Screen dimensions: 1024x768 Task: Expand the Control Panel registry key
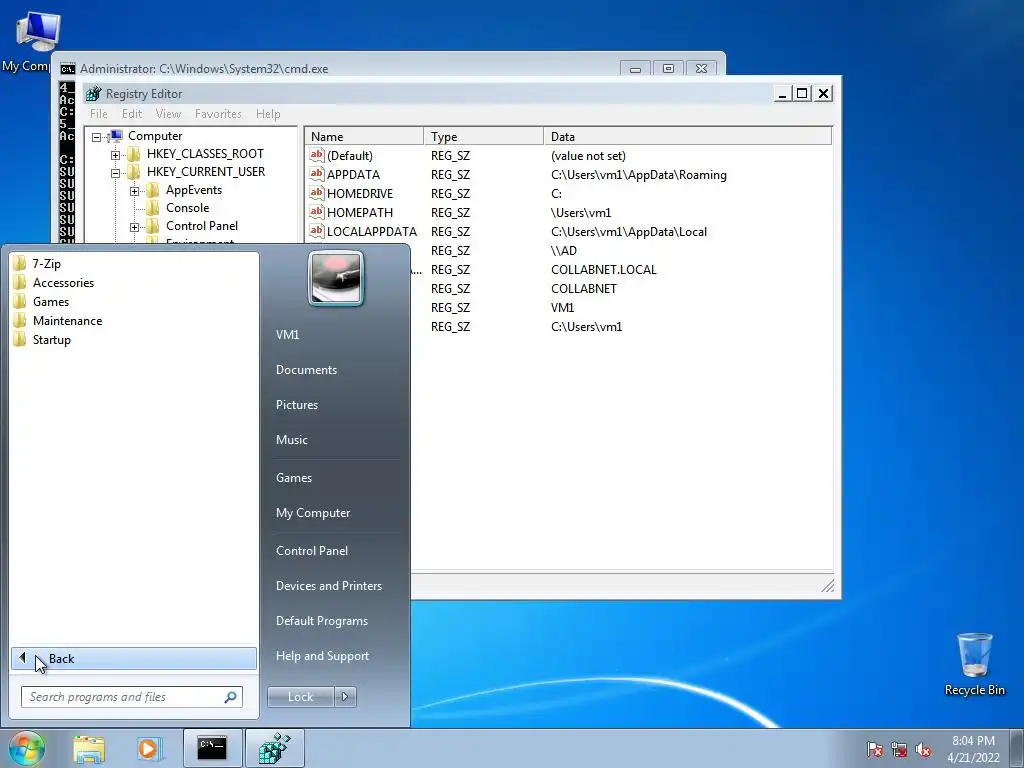coord(135,227)
